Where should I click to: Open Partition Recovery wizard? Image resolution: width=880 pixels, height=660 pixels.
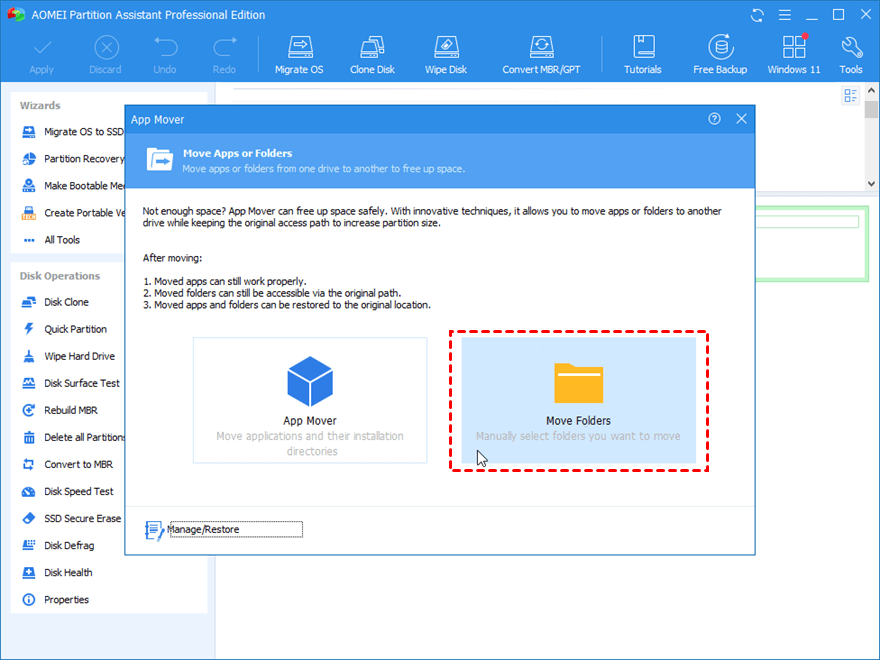click(x=72, y=159)
